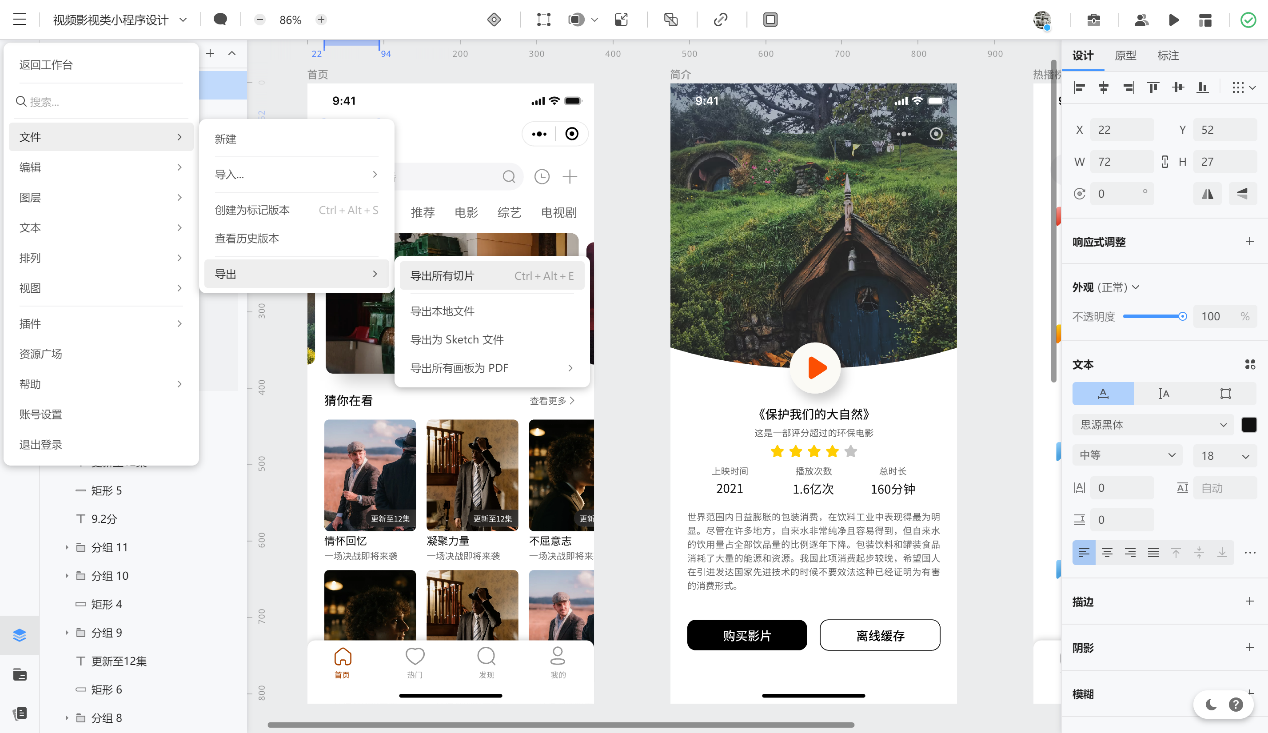
Task: Open the distribute spacing grid dropdown
Action: click(x=1243, y=88)
